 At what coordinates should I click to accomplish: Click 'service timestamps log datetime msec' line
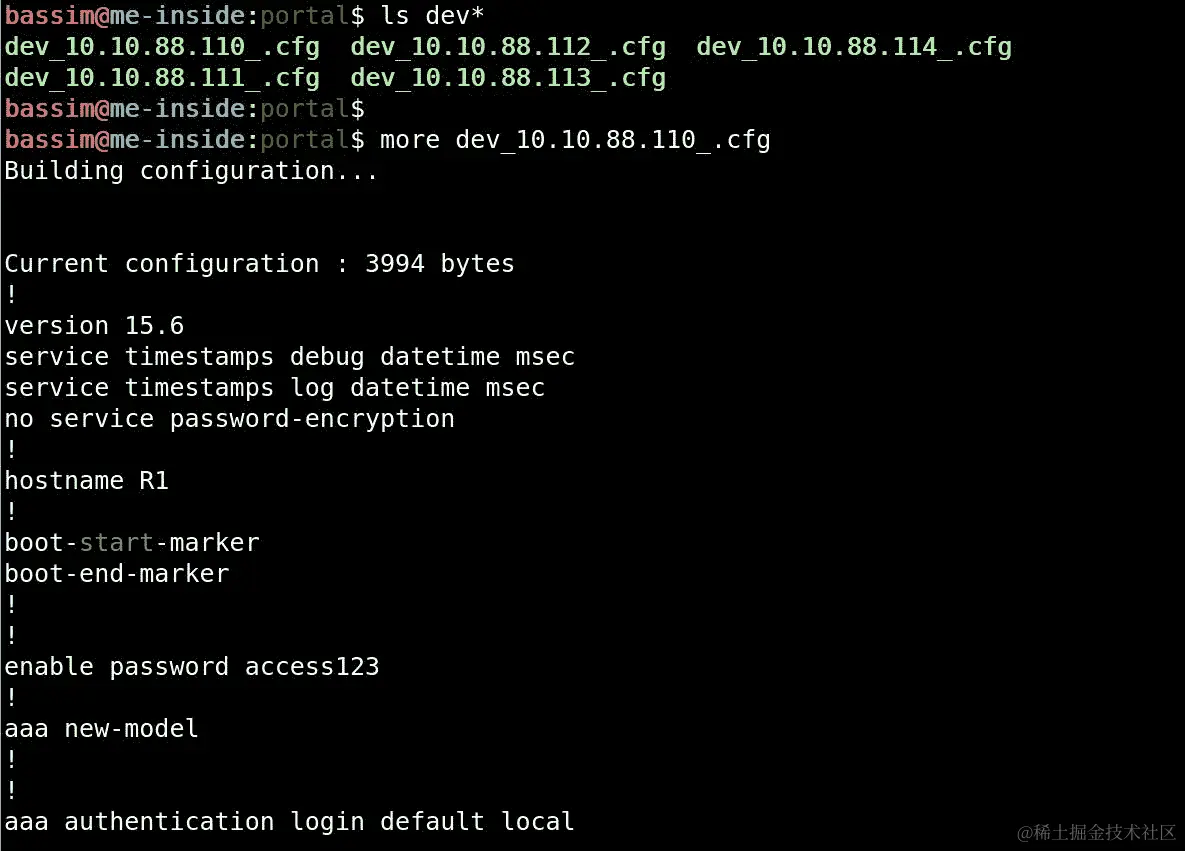click(x=274, y=388)
